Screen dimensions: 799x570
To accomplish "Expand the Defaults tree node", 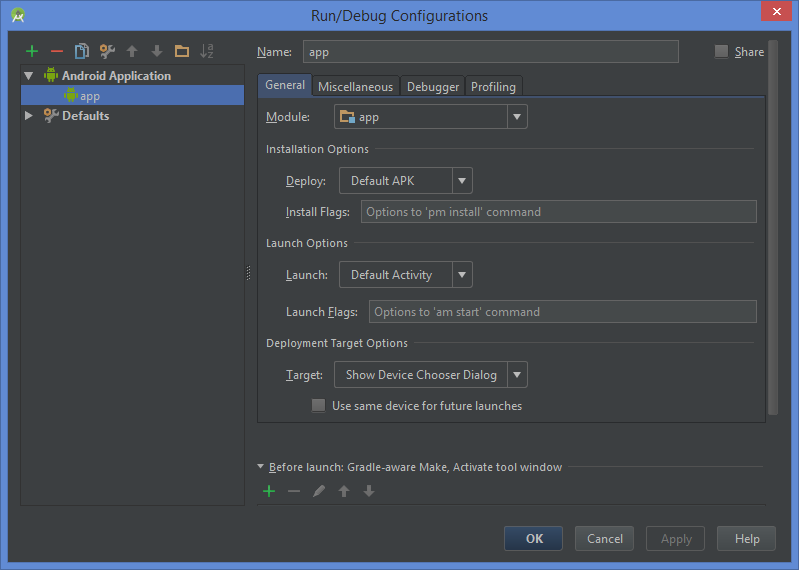I will [29, 116].
